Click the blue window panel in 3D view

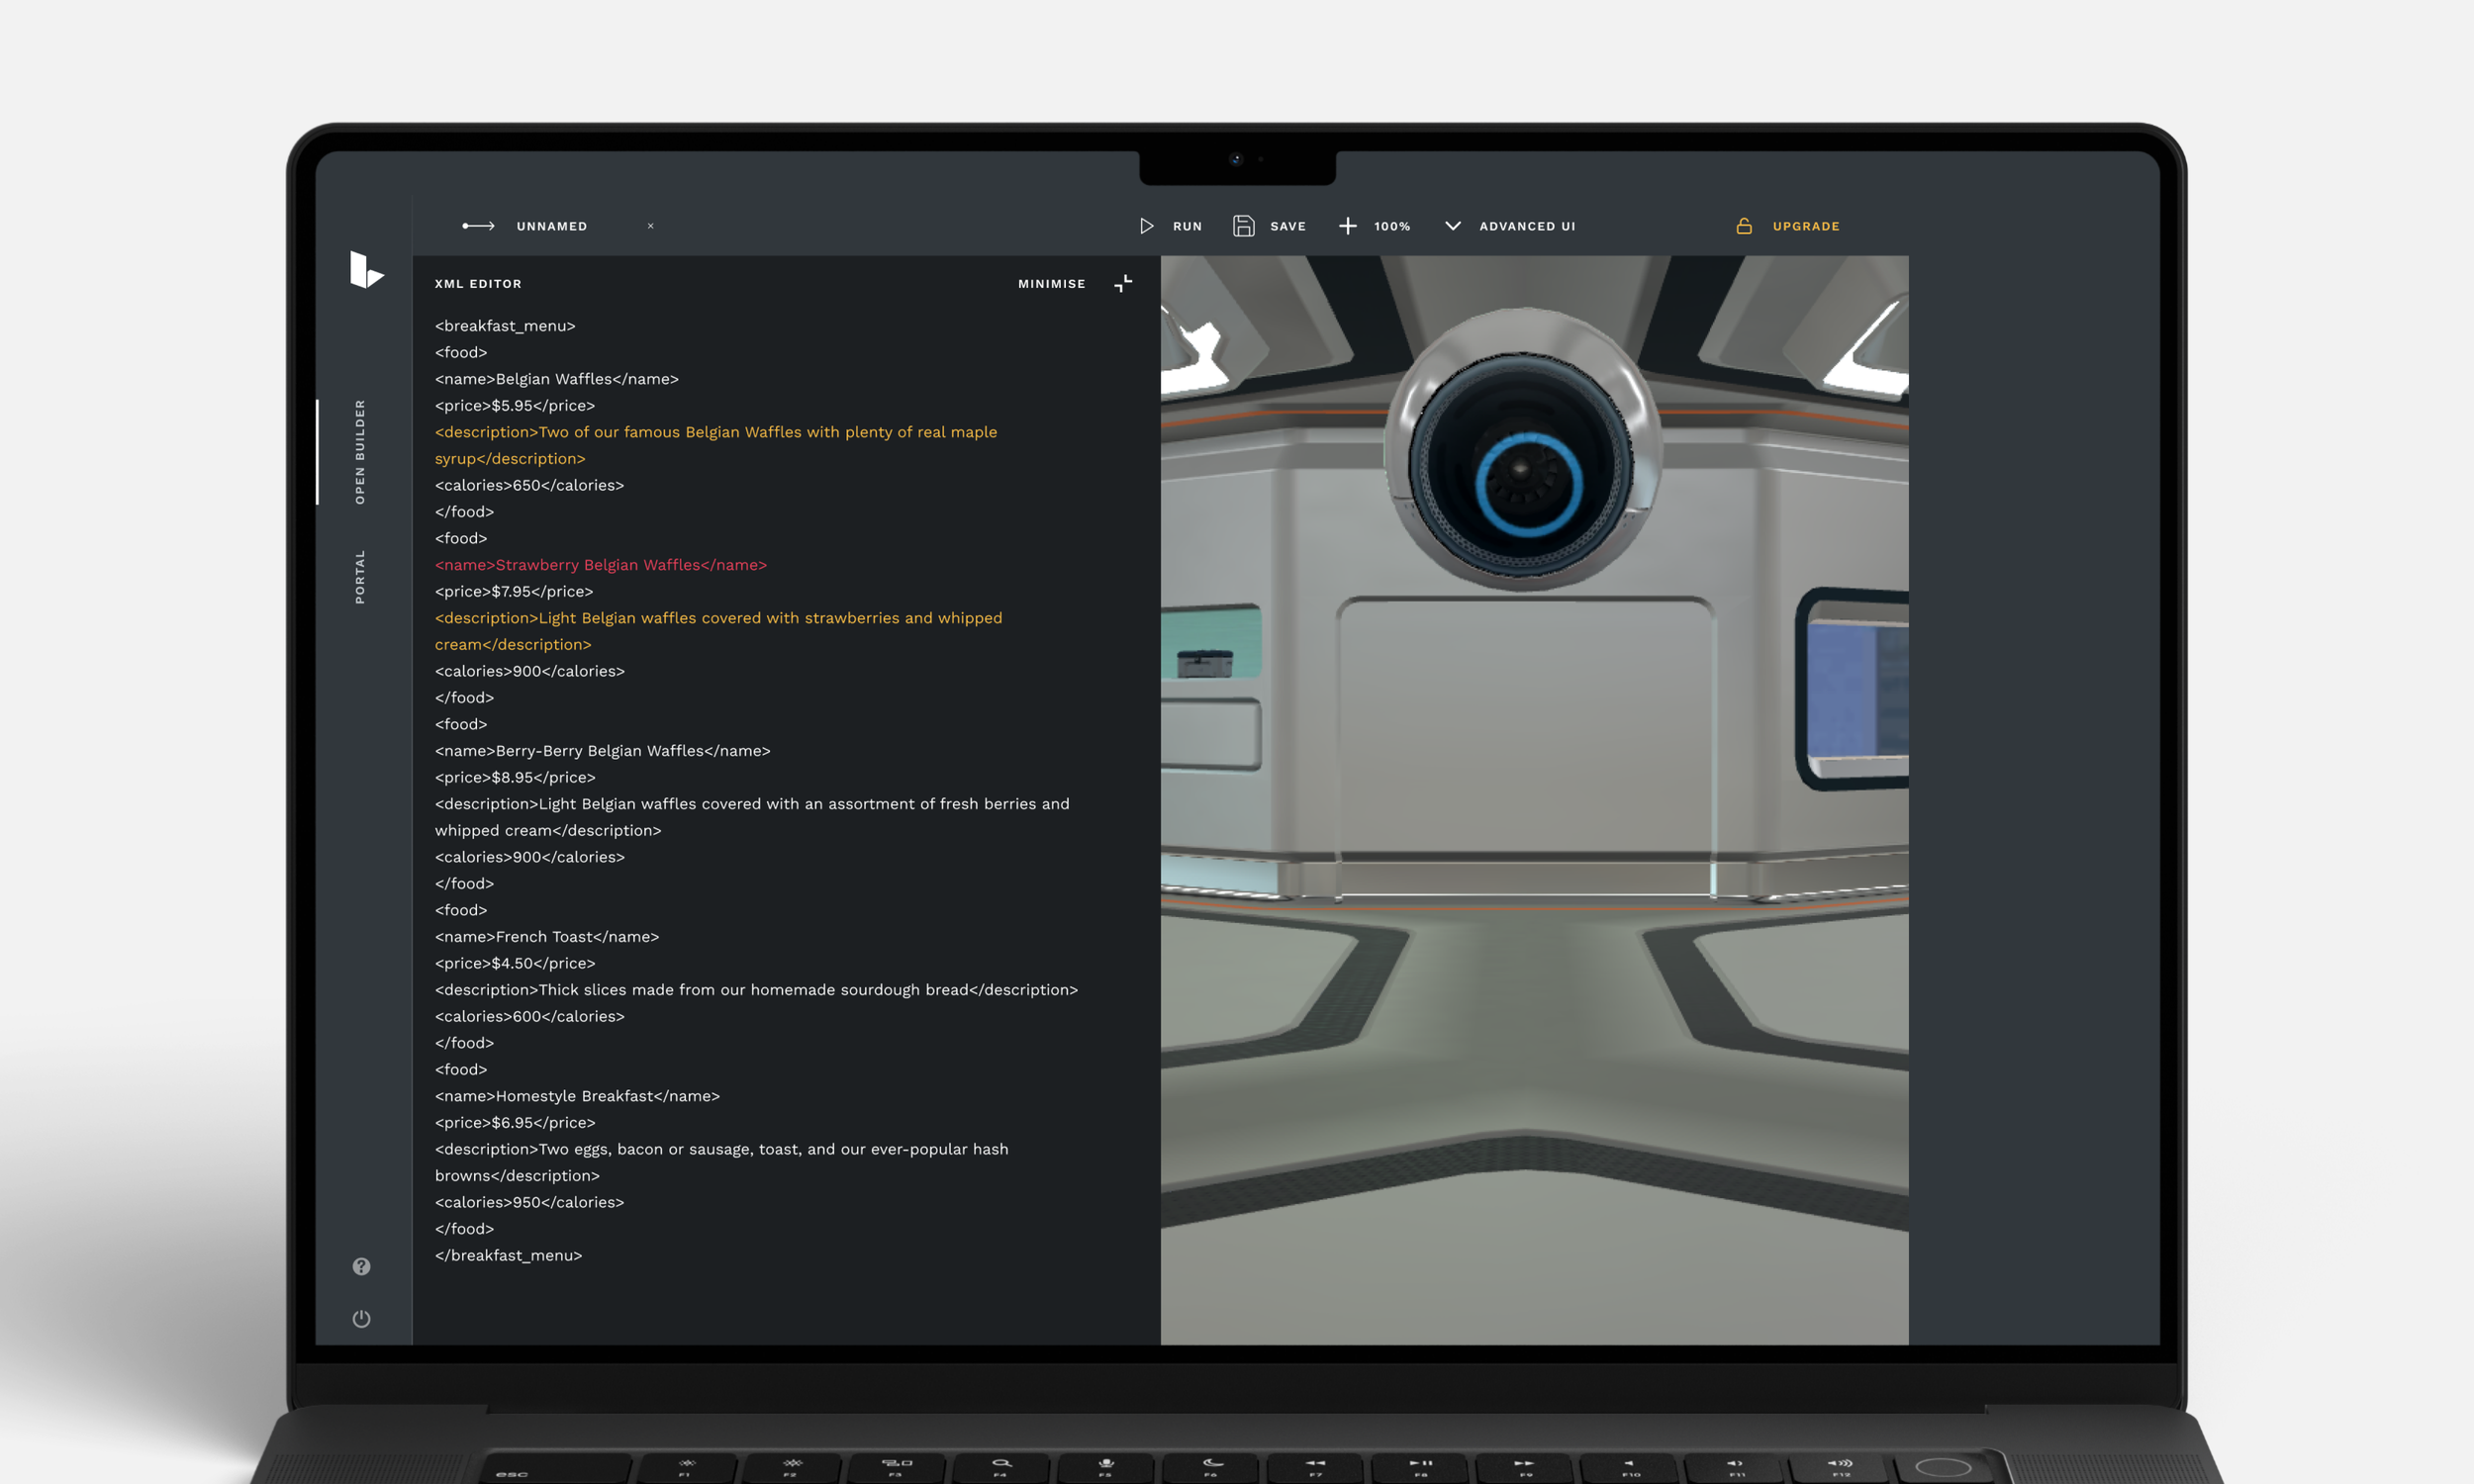click(1856, 689)
